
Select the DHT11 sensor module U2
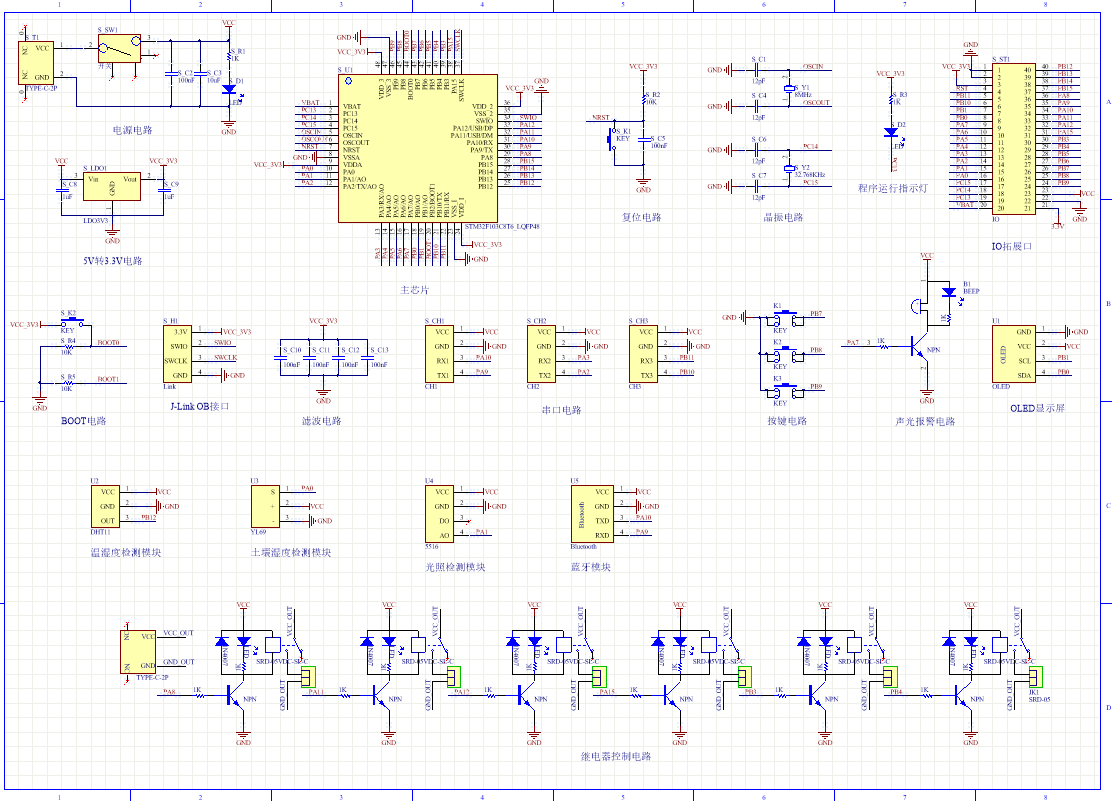108,506
